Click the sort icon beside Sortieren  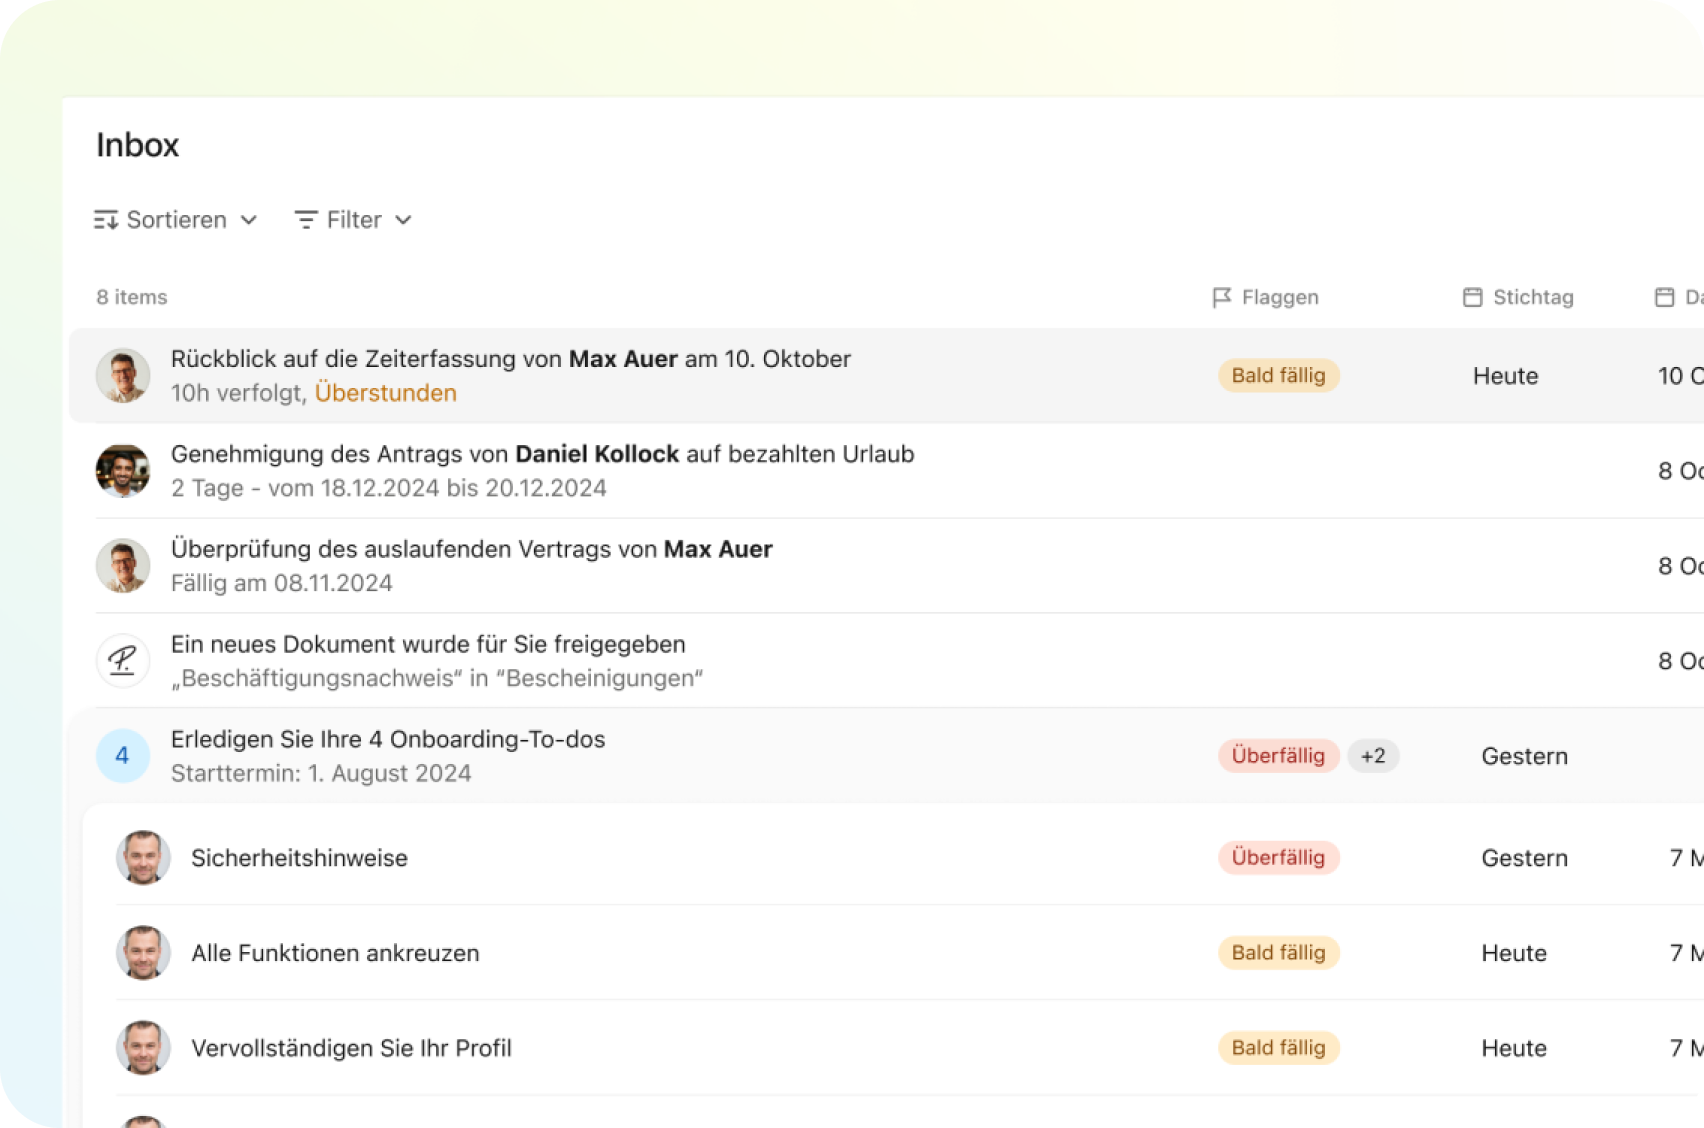(x=106, y=220)
